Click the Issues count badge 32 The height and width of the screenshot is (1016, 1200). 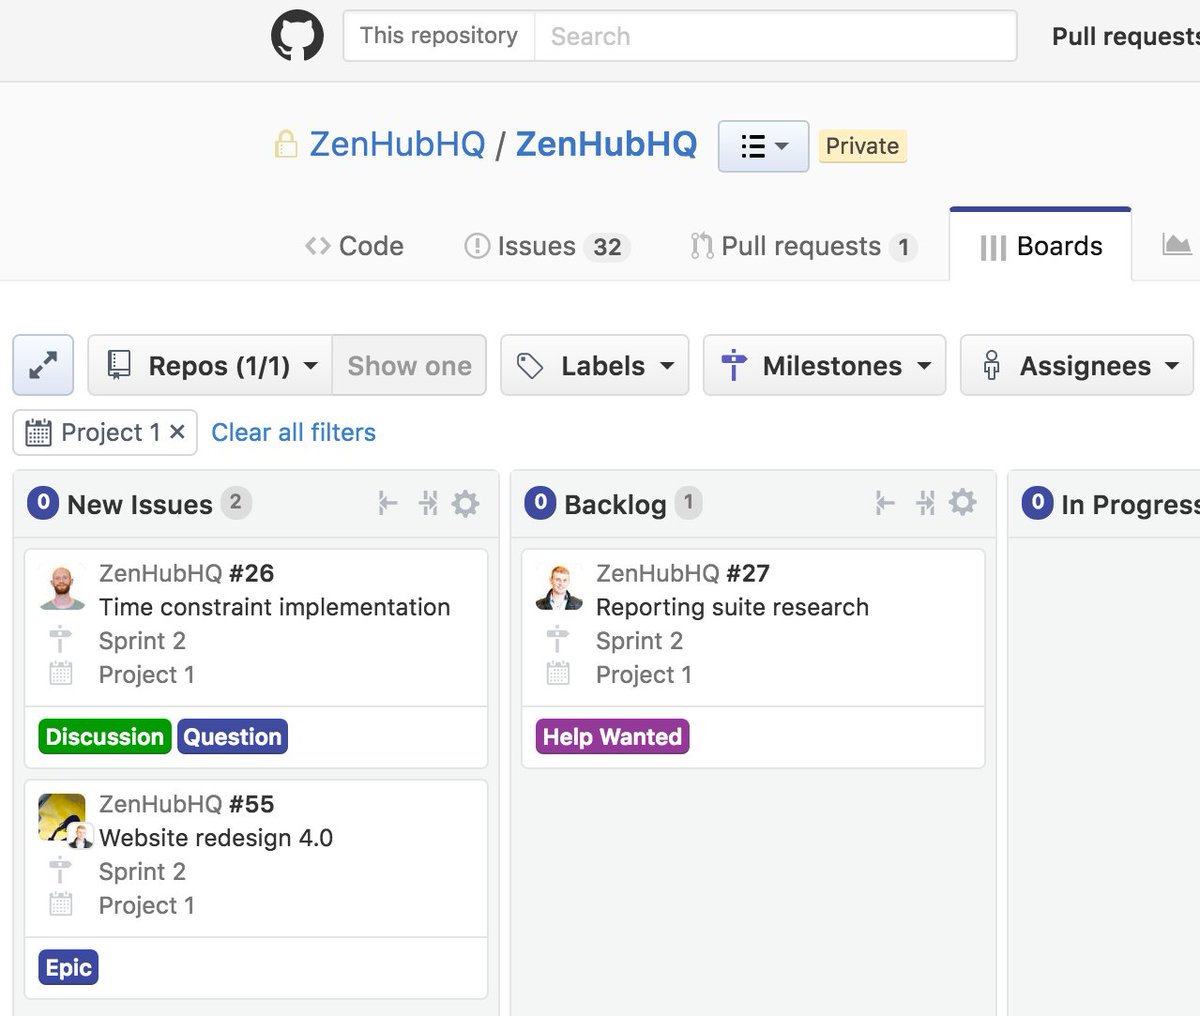pyautogui.click(x=607, y=247)
